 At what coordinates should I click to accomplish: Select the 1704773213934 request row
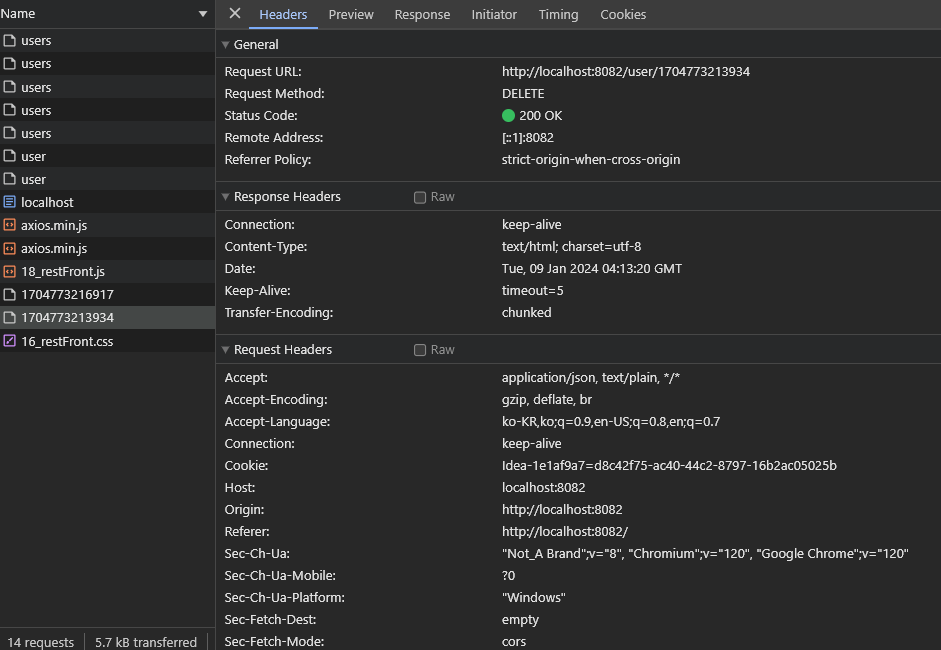[107, 317]
